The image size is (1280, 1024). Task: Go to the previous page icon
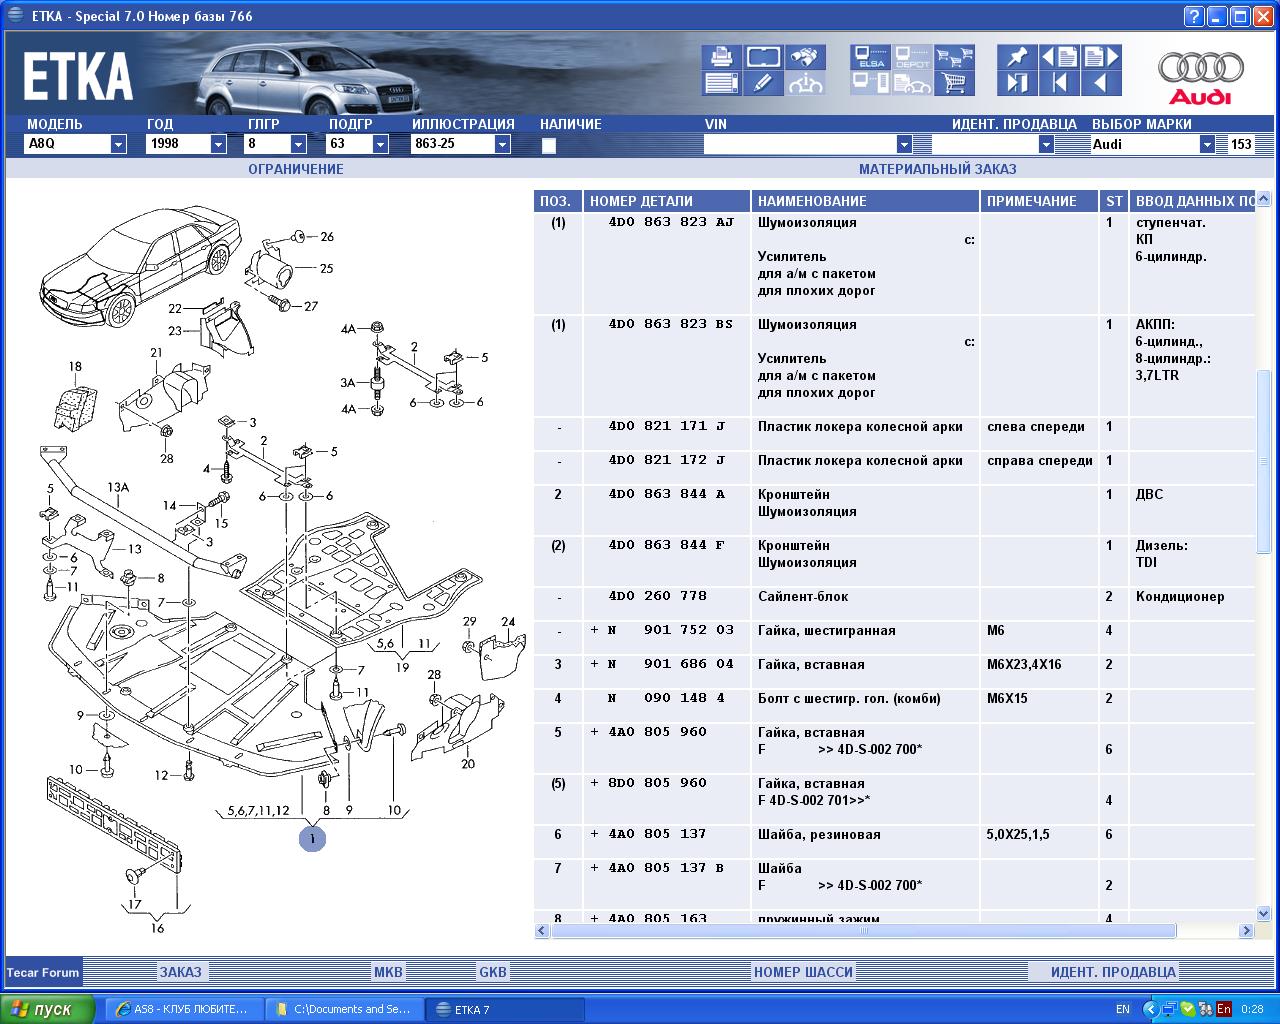pos(1059,57)
